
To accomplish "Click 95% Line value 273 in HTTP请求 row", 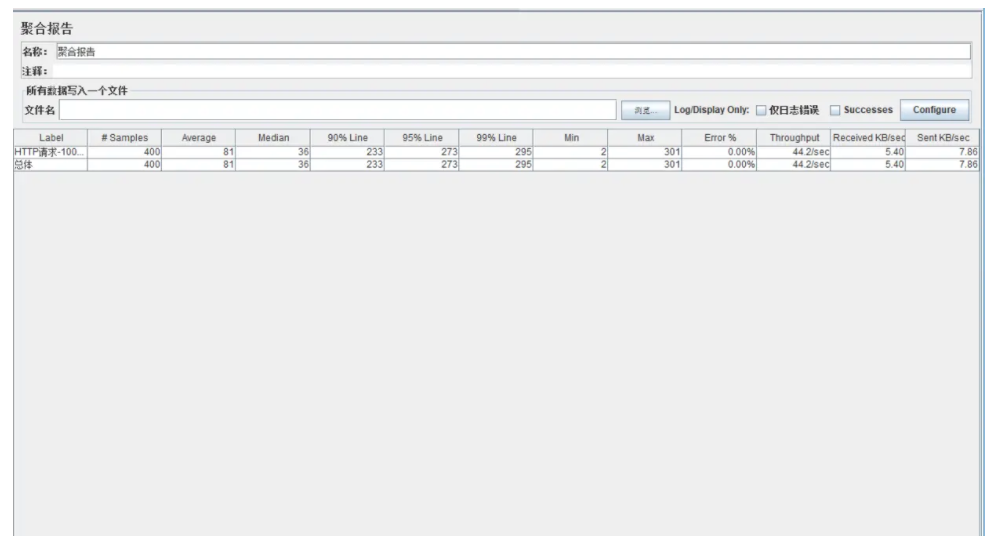I will [422, 152].
